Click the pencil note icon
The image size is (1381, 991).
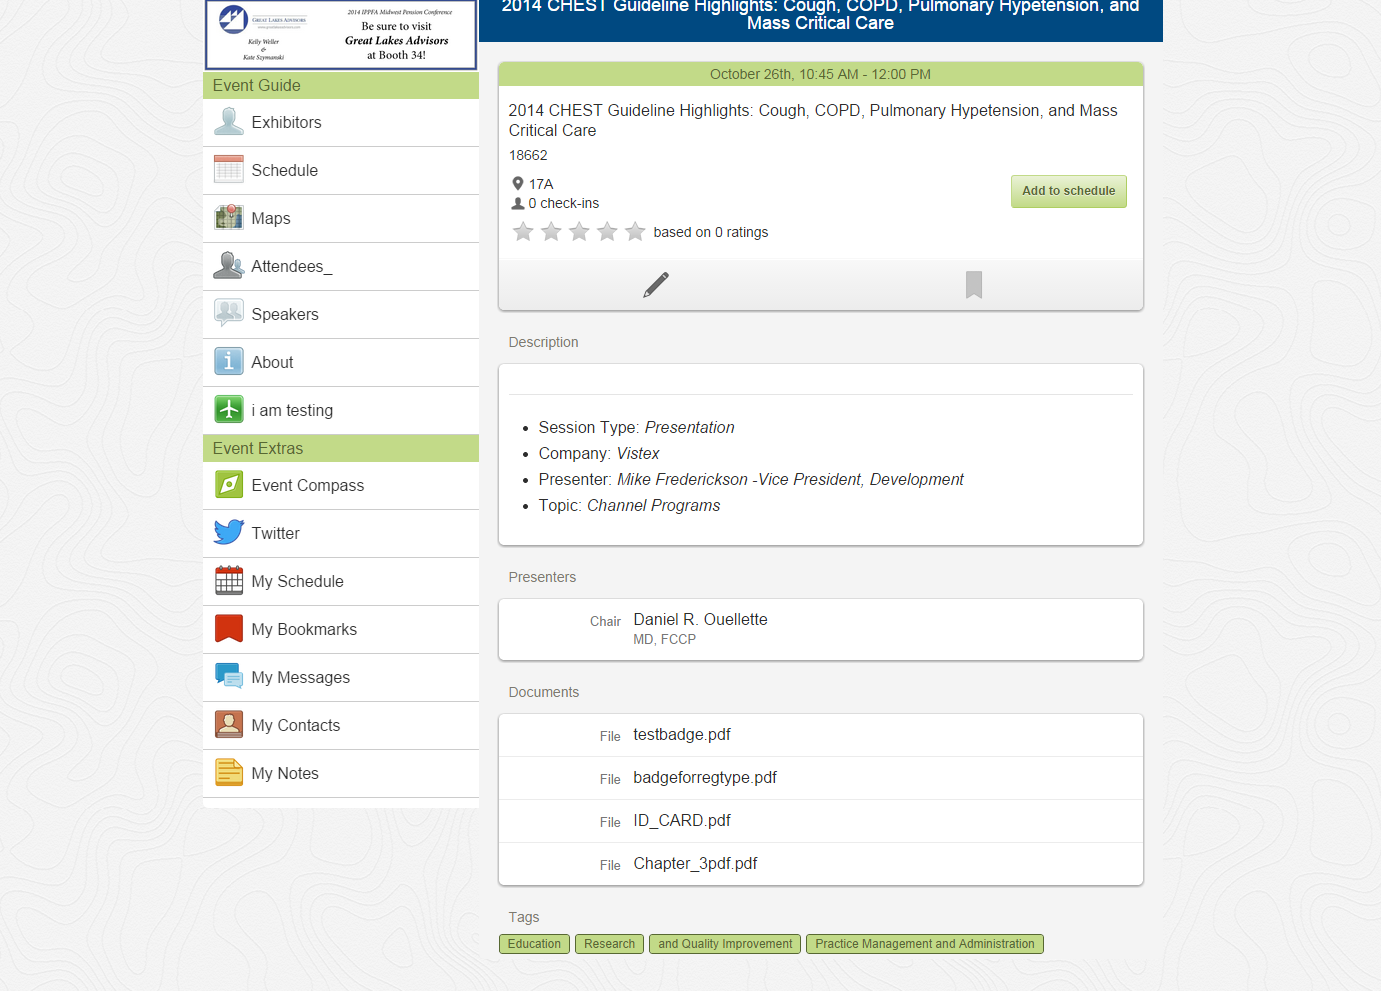coord(656,285)
